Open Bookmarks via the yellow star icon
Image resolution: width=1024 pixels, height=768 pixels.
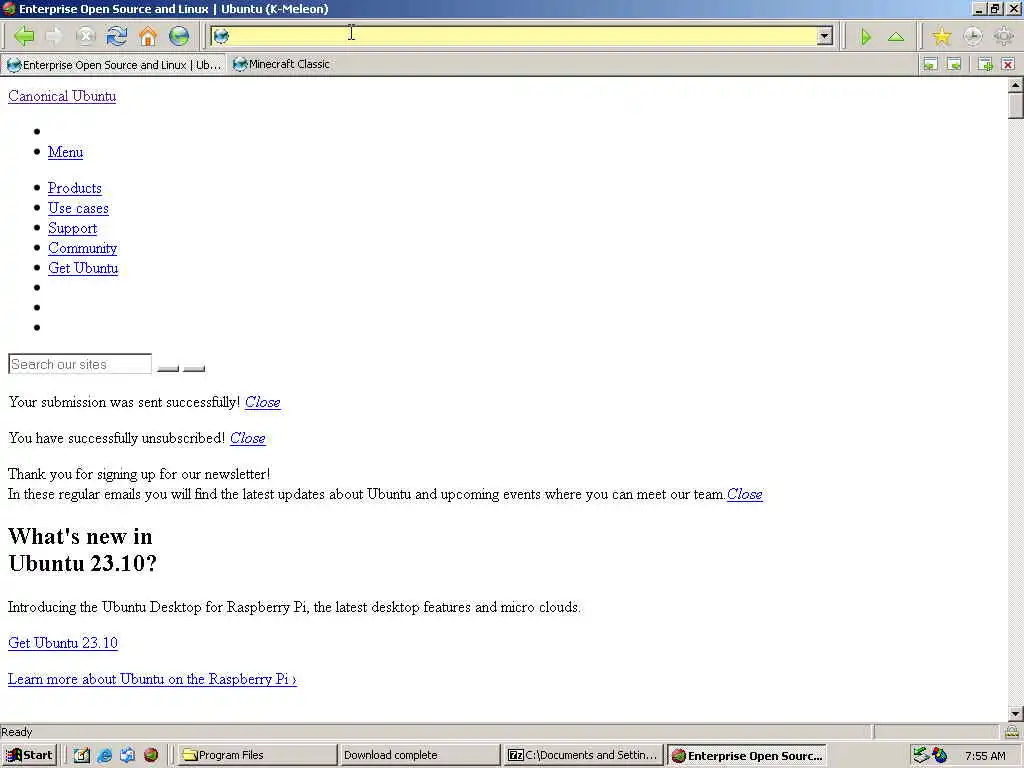941,36
